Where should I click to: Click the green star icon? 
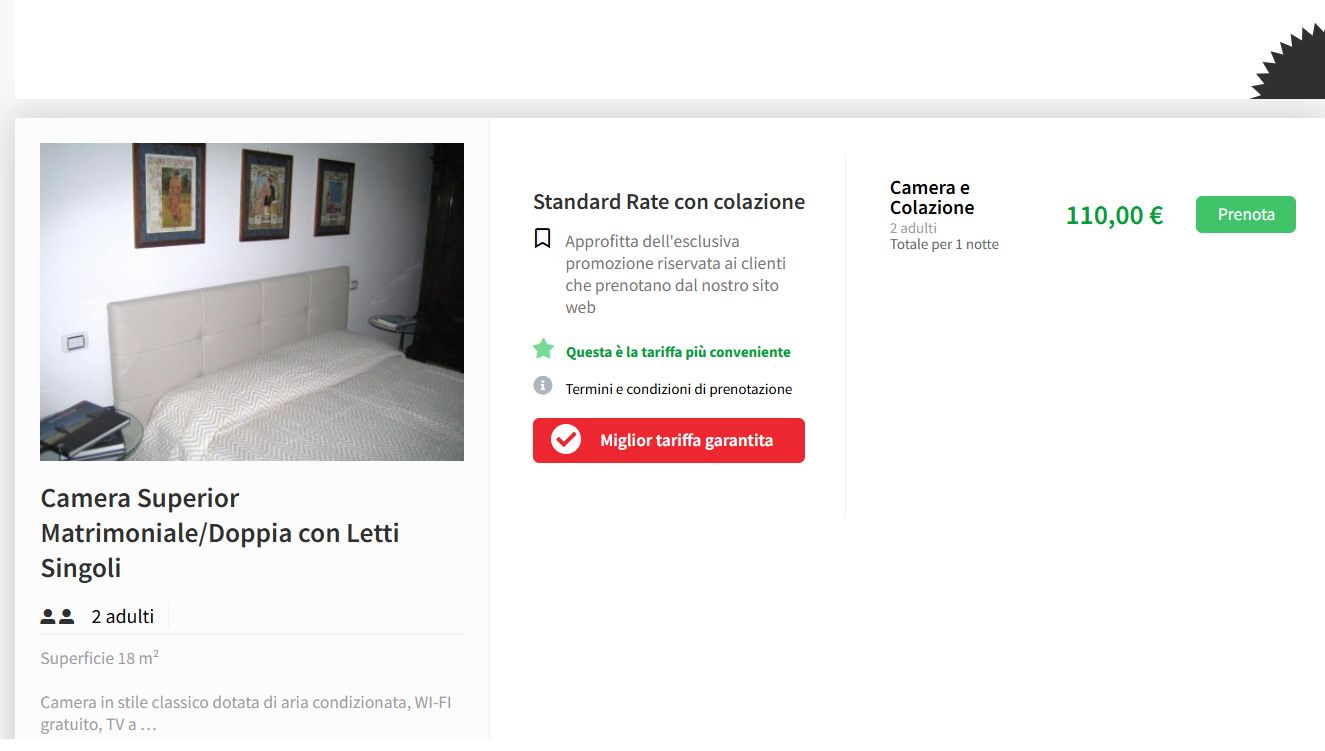pyautogui.click(x=543, y=349)
